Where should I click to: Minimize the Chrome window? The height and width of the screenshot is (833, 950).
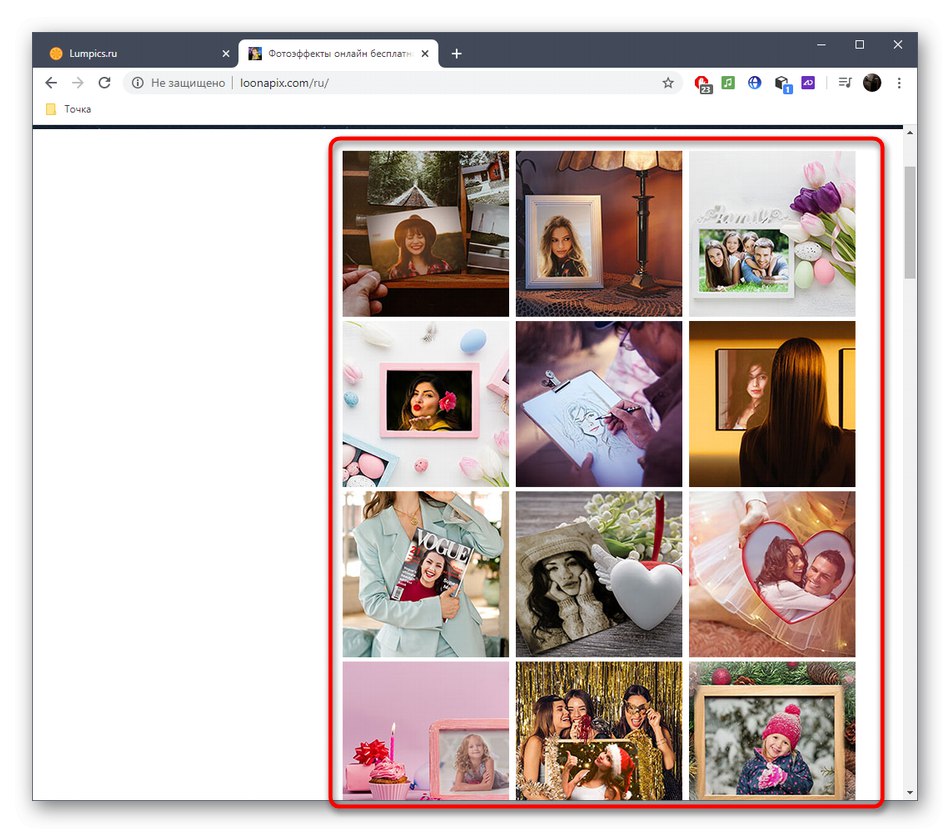pyautogui.click(x=821, y=45)
